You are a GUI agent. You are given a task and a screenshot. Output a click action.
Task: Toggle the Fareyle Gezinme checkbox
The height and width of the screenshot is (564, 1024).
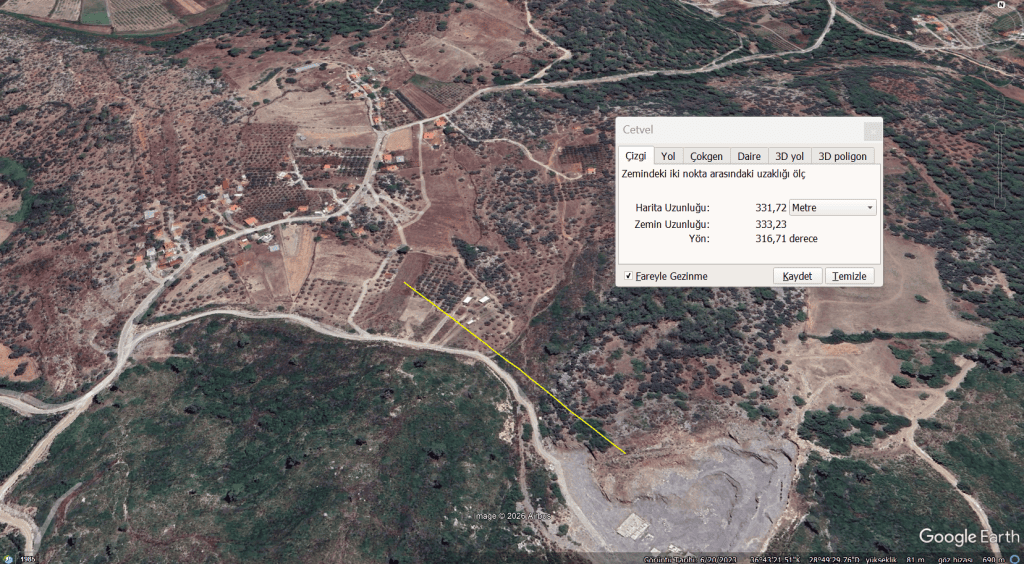coord(628,276)
